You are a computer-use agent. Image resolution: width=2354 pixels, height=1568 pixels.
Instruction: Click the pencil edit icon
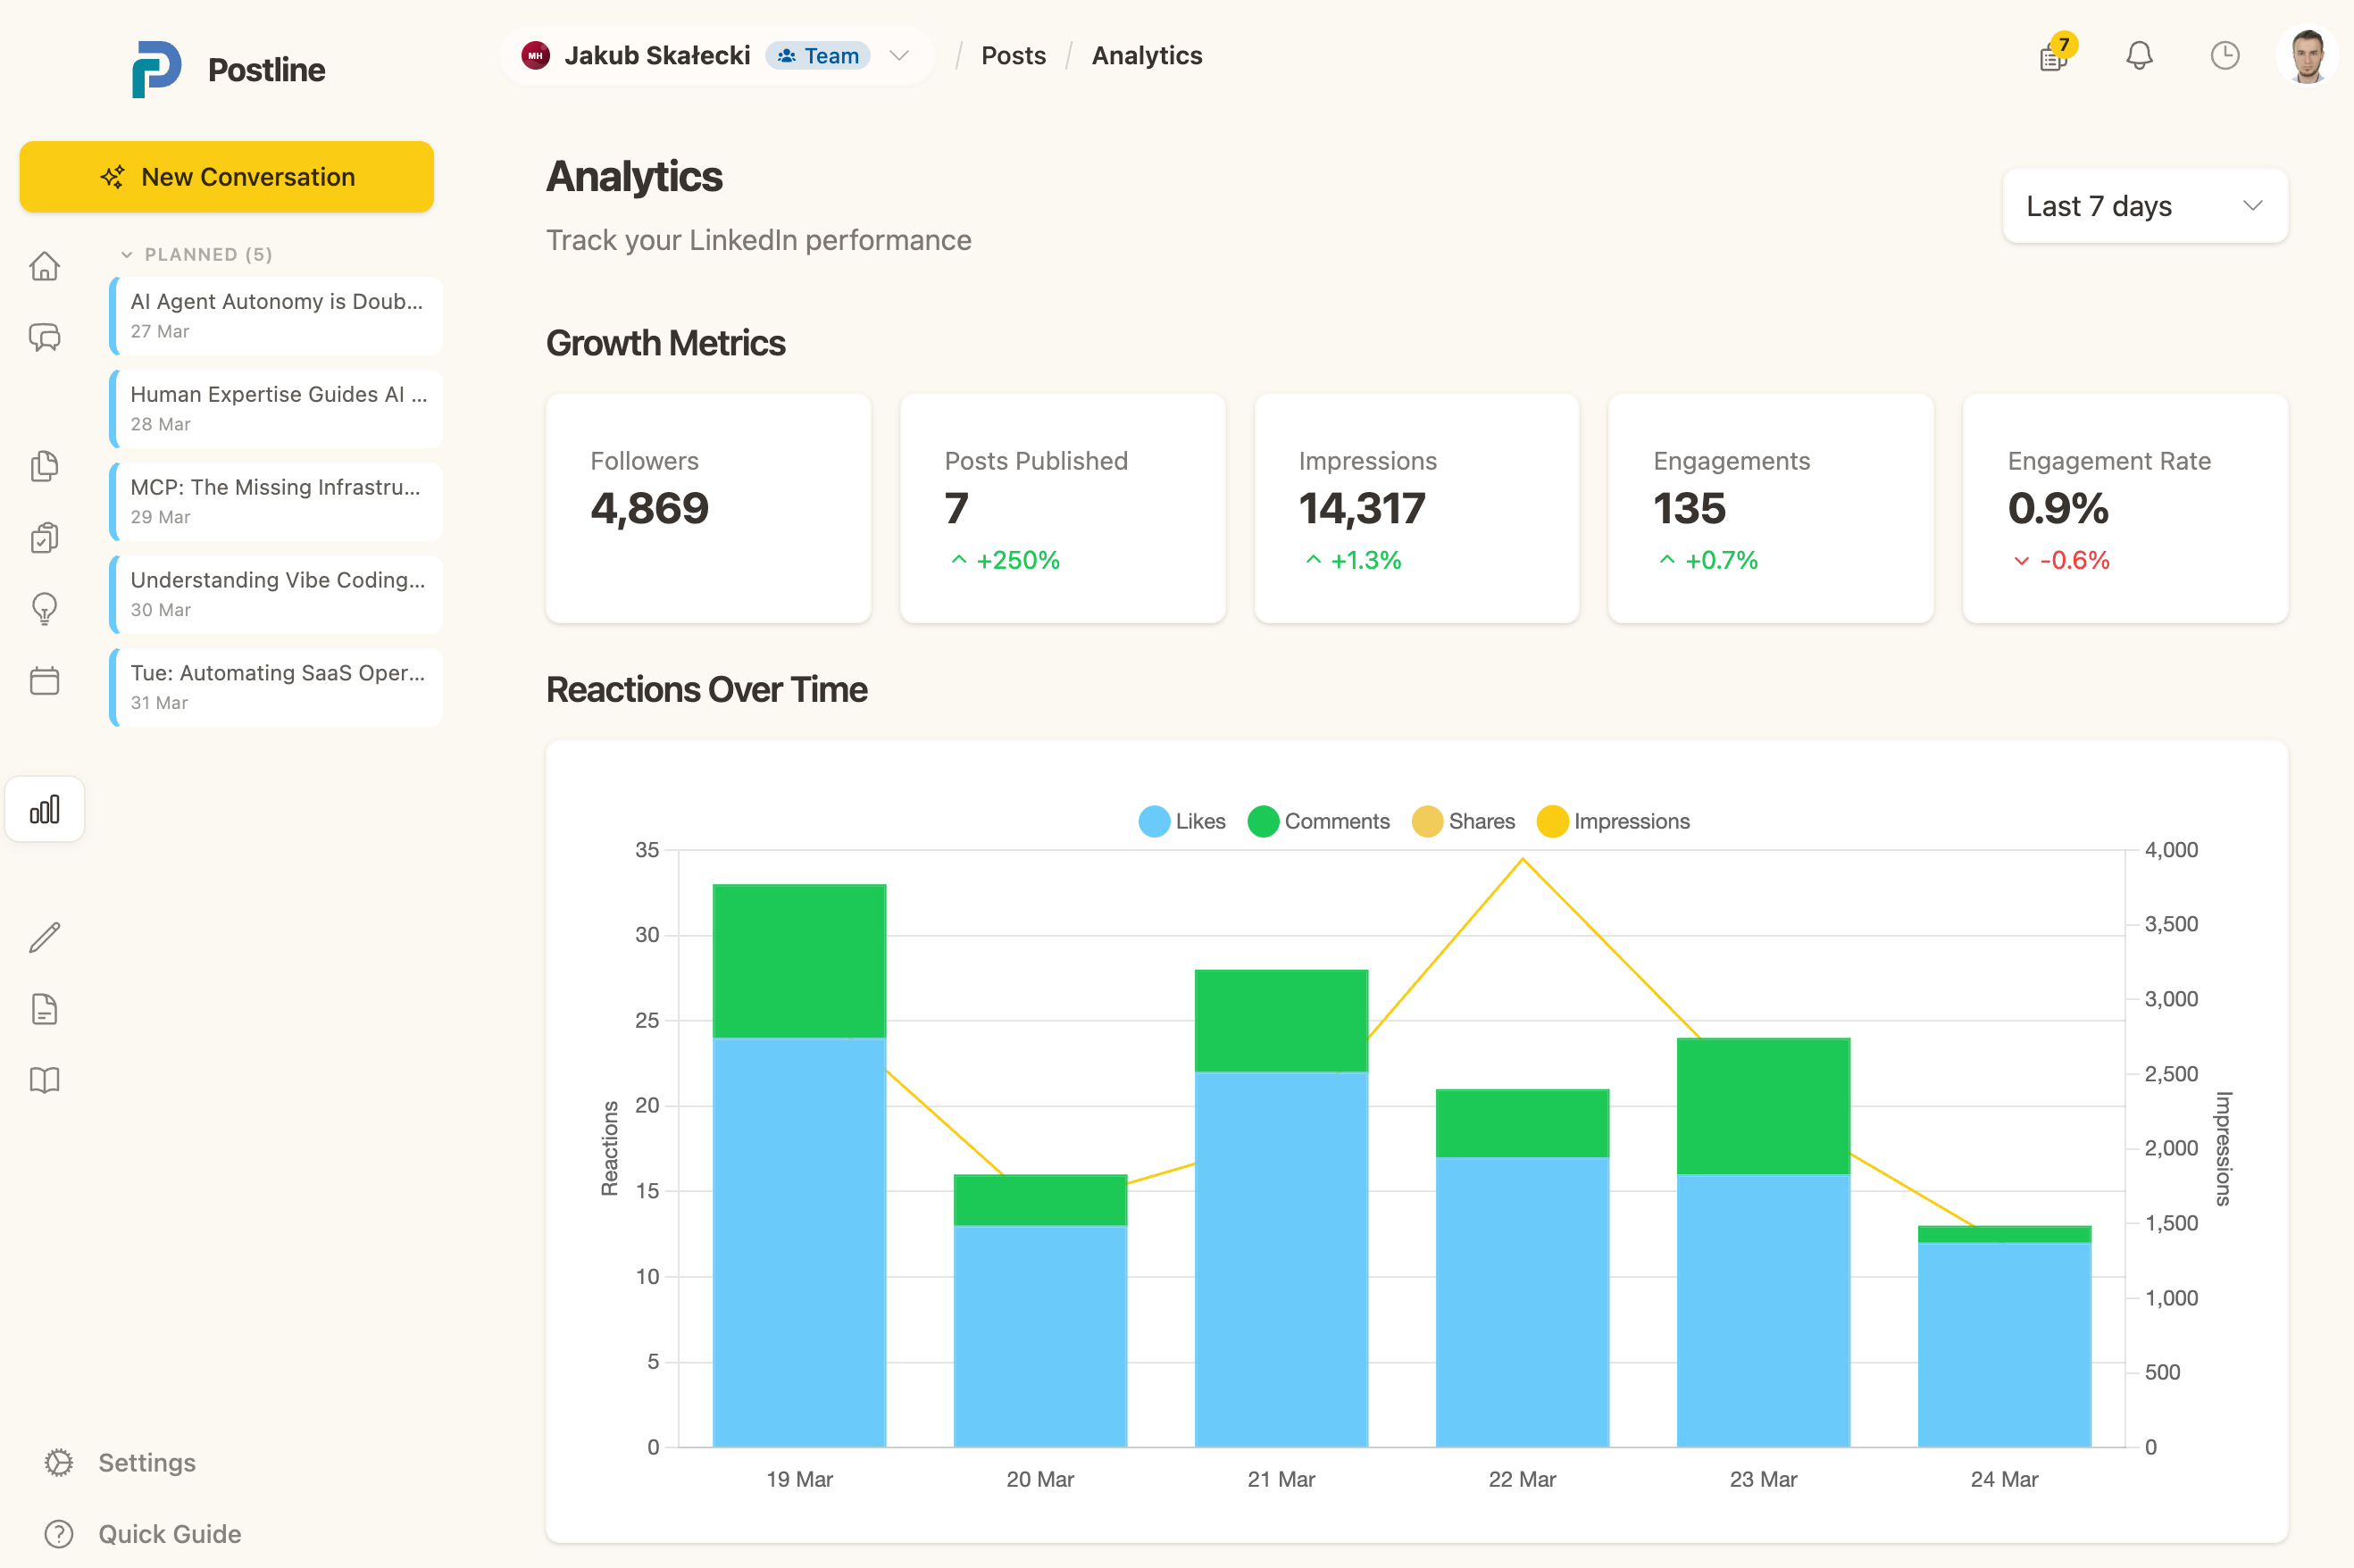click(x=45, y=937)
